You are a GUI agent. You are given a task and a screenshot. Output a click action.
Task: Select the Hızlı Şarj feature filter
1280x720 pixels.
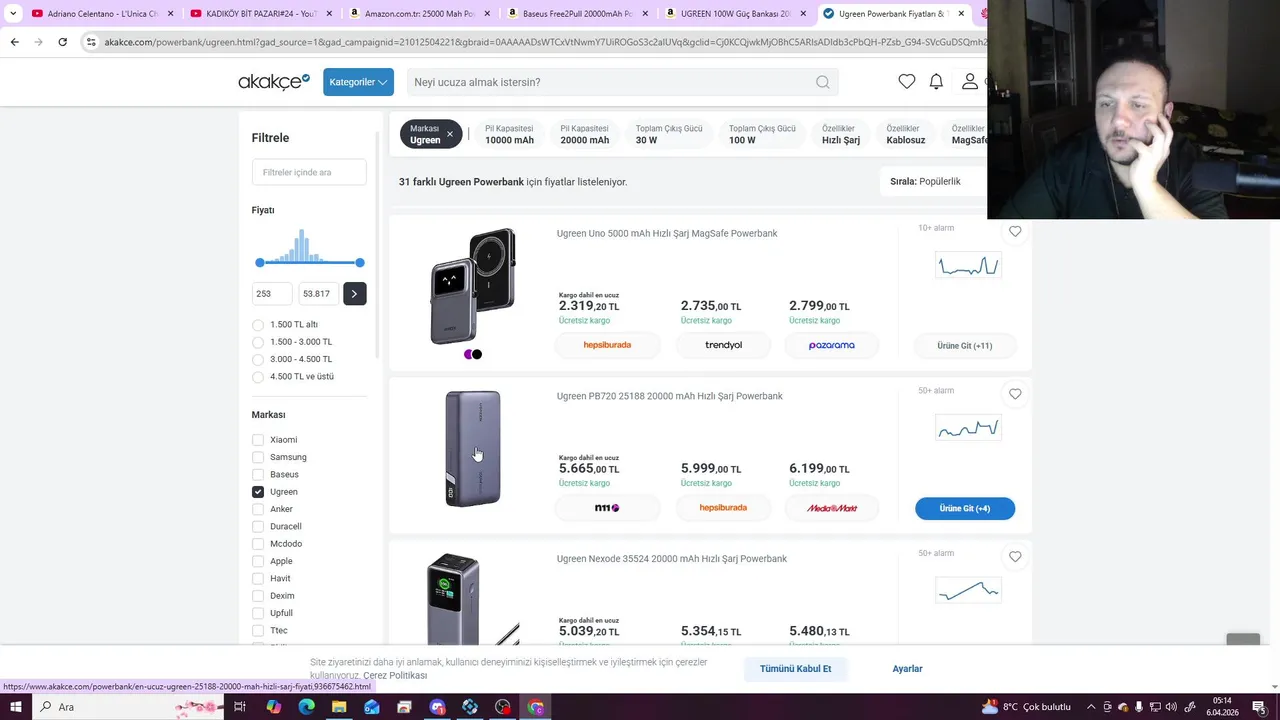pyautogui.click(x=840, y=134)
